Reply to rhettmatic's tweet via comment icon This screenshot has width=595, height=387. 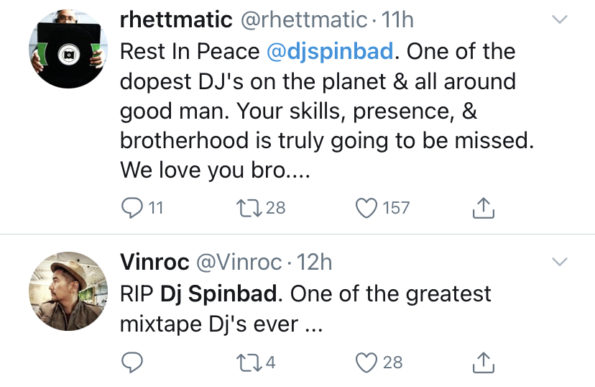tap(132, 208)
